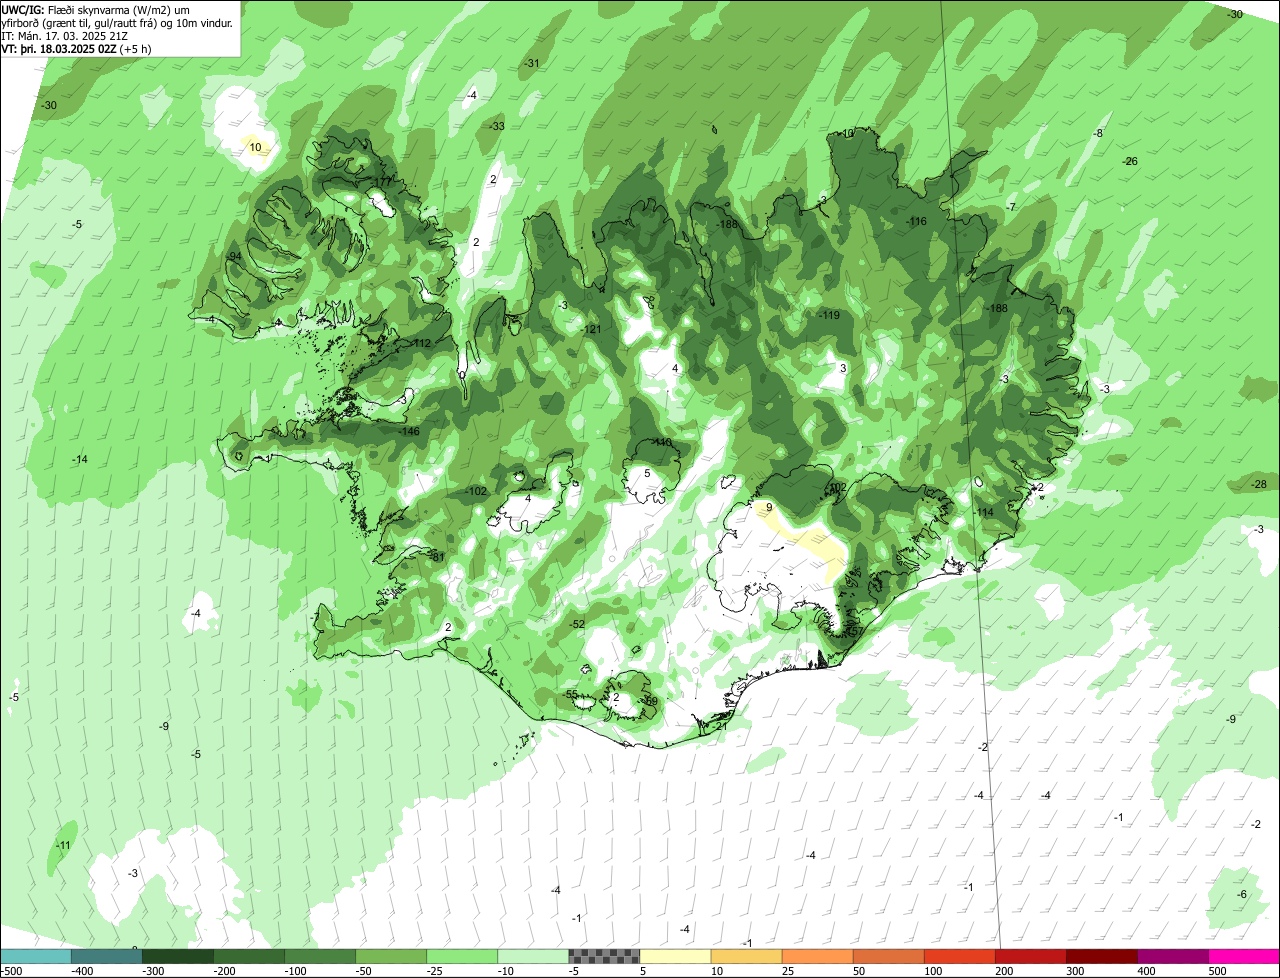Click the '-500' legend label
This screenshot has width=1280, height=978.
[x=11, y=971]
